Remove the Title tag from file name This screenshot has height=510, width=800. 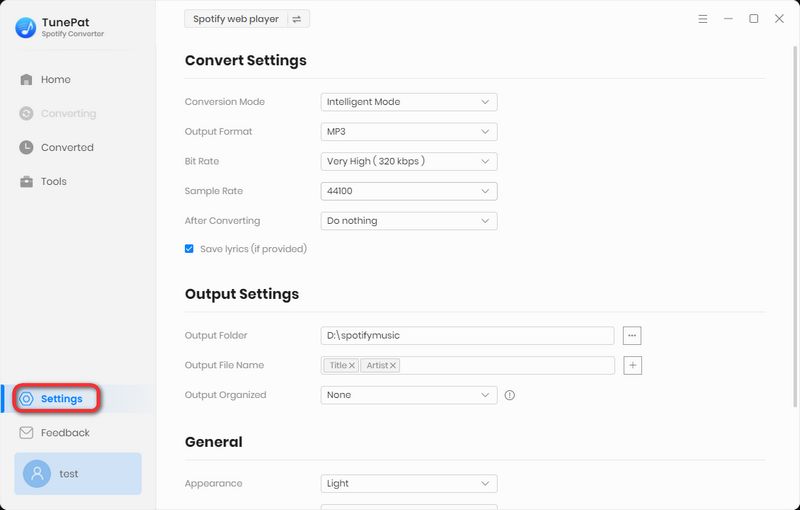point(352,365)
